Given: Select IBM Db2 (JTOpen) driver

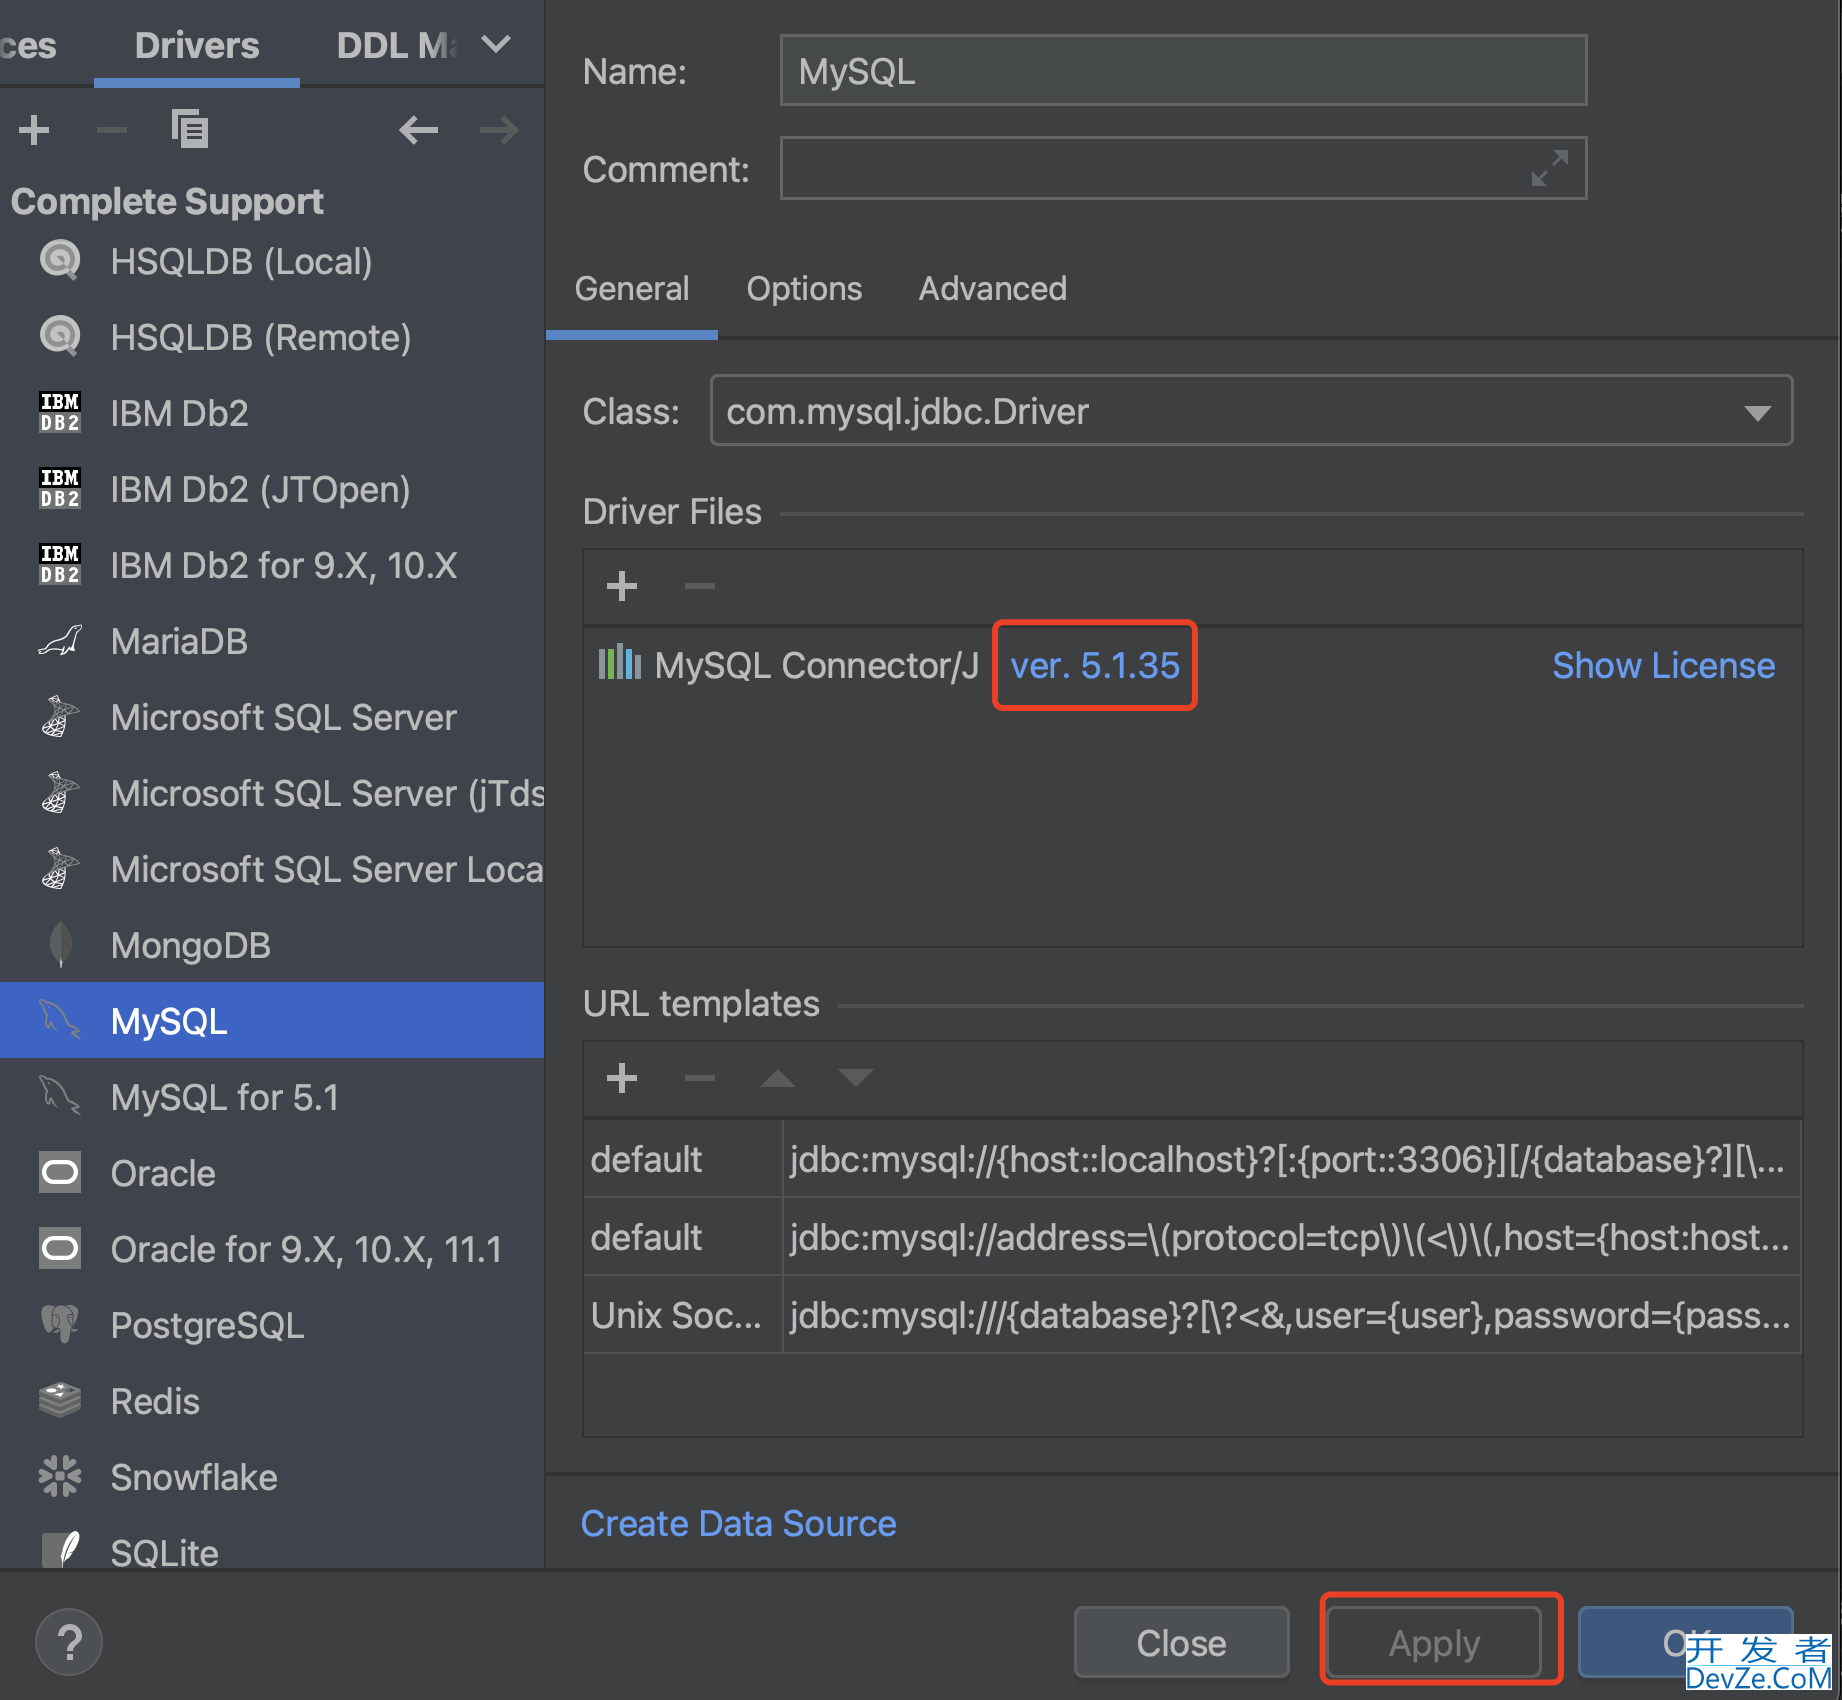Looking at the screenshot, I should pos(272,489).
